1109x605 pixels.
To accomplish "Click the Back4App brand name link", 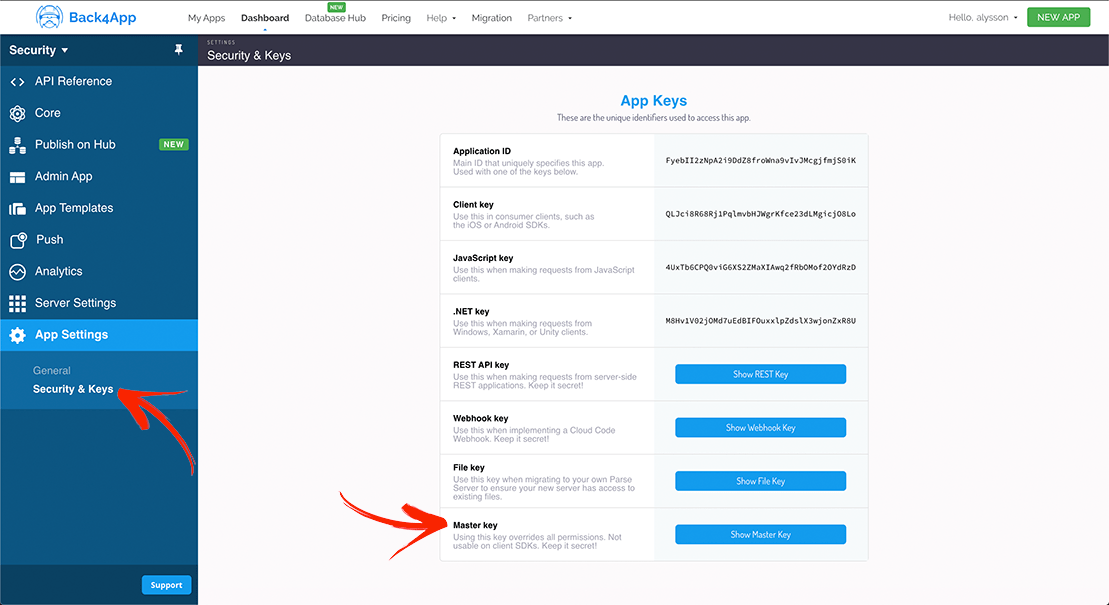I will [103, 18].
